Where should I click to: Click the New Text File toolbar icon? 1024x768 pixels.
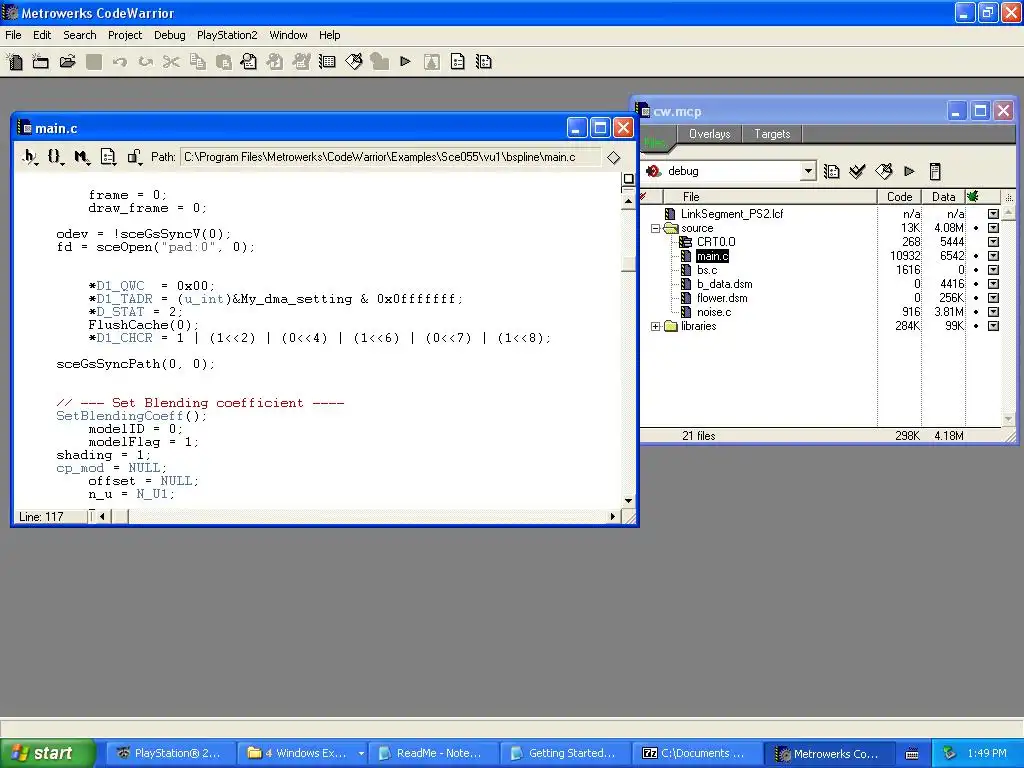click(14, 62)
